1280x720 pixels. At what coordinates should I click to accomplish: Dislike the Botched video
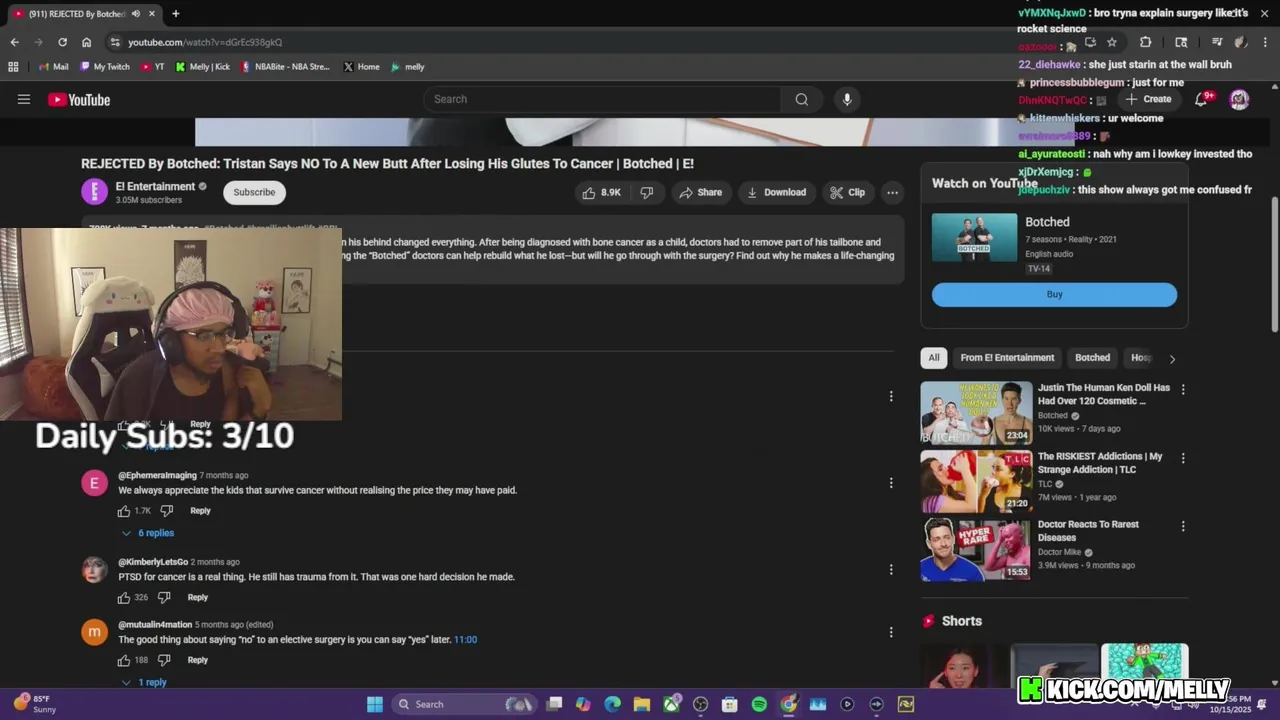(x=647, y=192)
